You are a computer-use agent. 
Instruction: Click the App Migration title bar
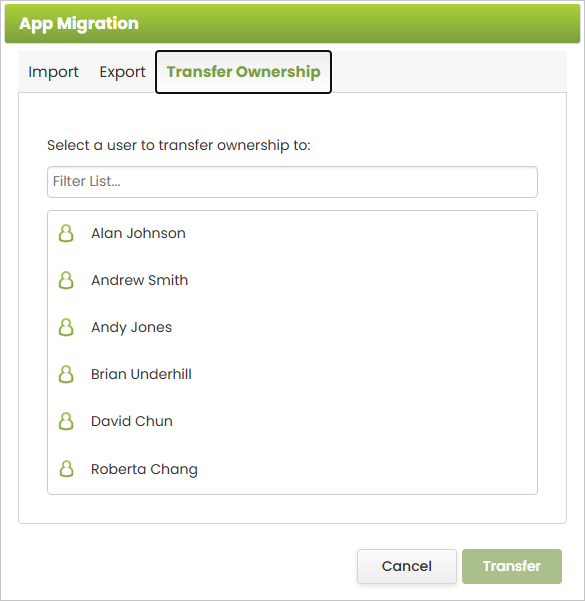pos(292,23)
